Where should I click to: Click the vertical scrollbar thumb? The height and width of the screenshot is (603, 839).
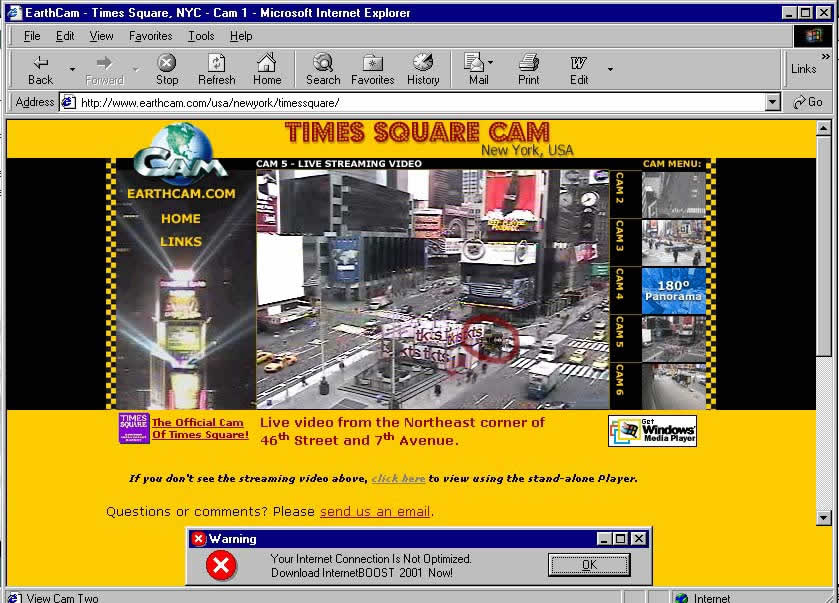[823, 245]
